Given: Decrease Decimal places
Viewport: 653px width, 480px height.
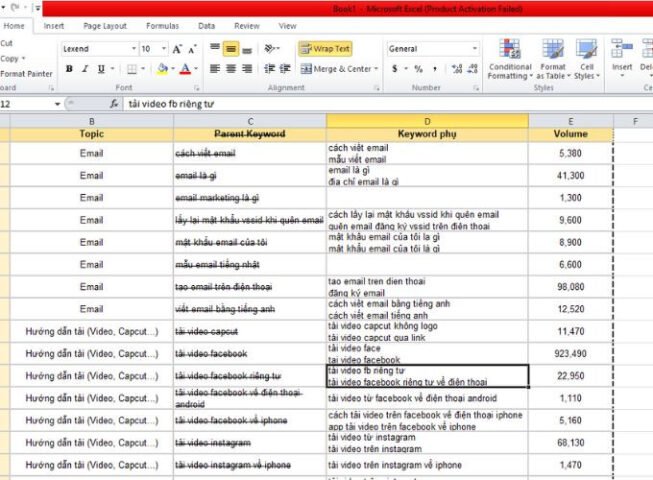Looking at the screenshot, I should pos(473,69).
